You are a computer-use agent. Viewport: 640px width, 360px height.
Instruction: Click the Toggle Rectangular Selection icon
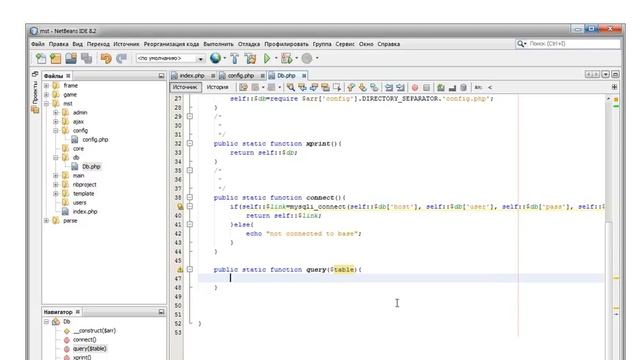coord(337,87)
